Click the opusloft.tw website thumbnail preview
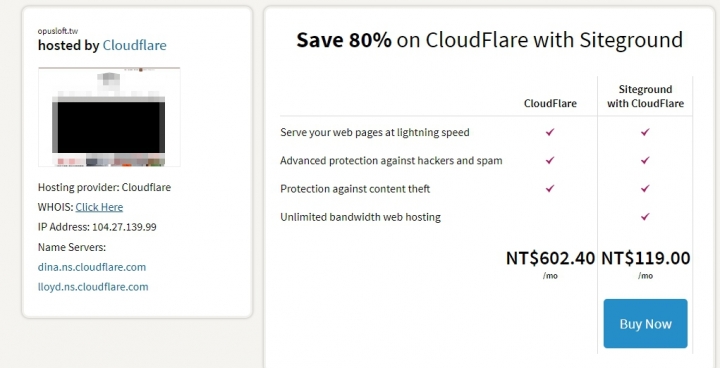This screenshot has width=720, height=368. pyautogui.click(x=109, y=117)
